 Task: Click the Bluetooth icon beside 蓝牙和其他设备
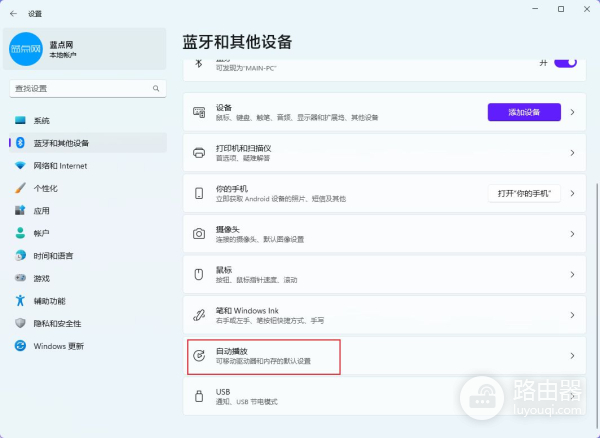coord(20,143)
